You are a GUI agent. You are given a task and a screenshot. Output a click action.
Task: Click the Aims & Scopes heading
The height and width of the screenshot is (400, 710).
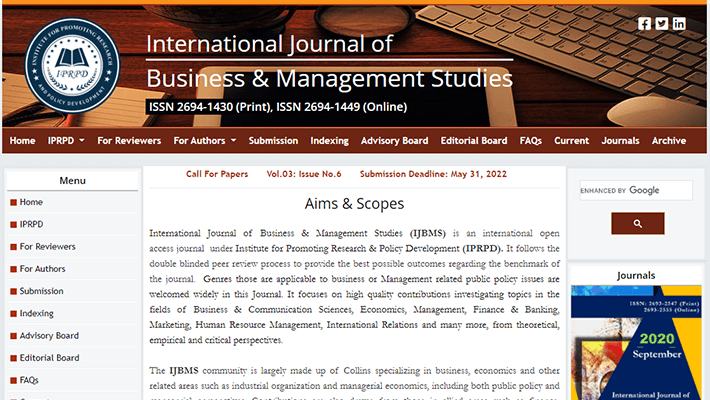point(354,203)
